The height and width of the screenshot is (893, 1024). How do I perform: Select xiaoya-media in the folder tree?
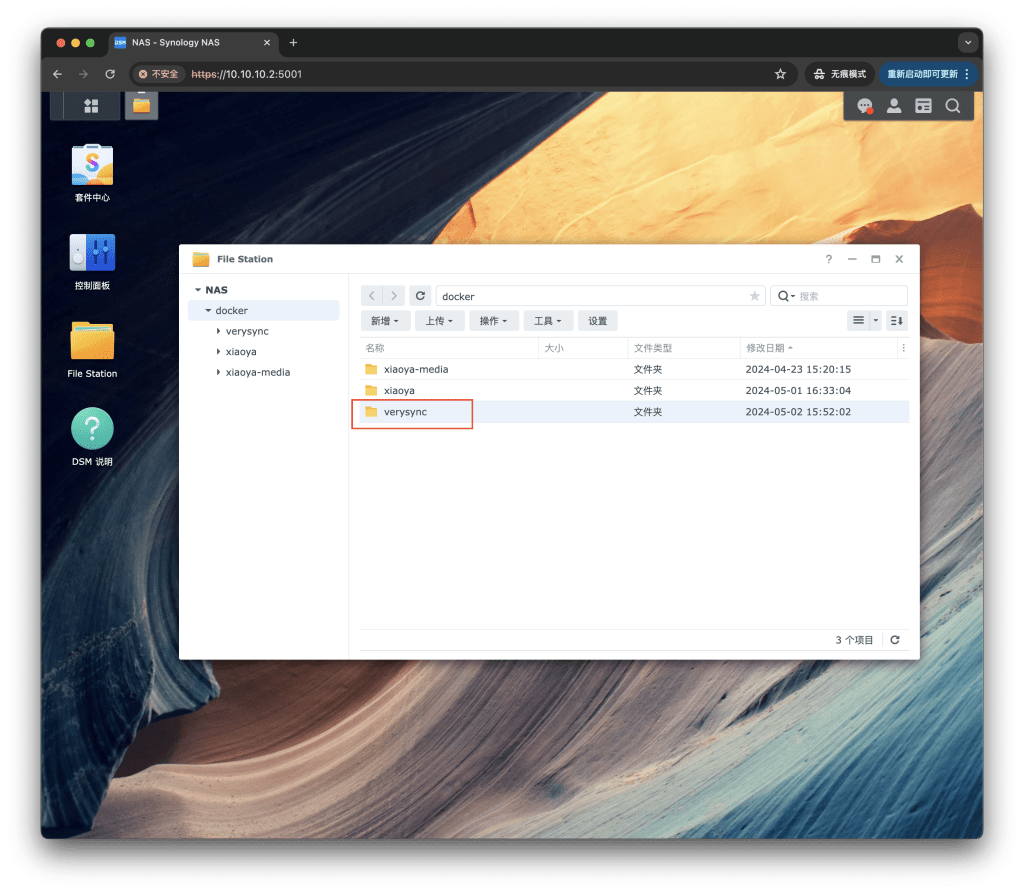[258, 372]
